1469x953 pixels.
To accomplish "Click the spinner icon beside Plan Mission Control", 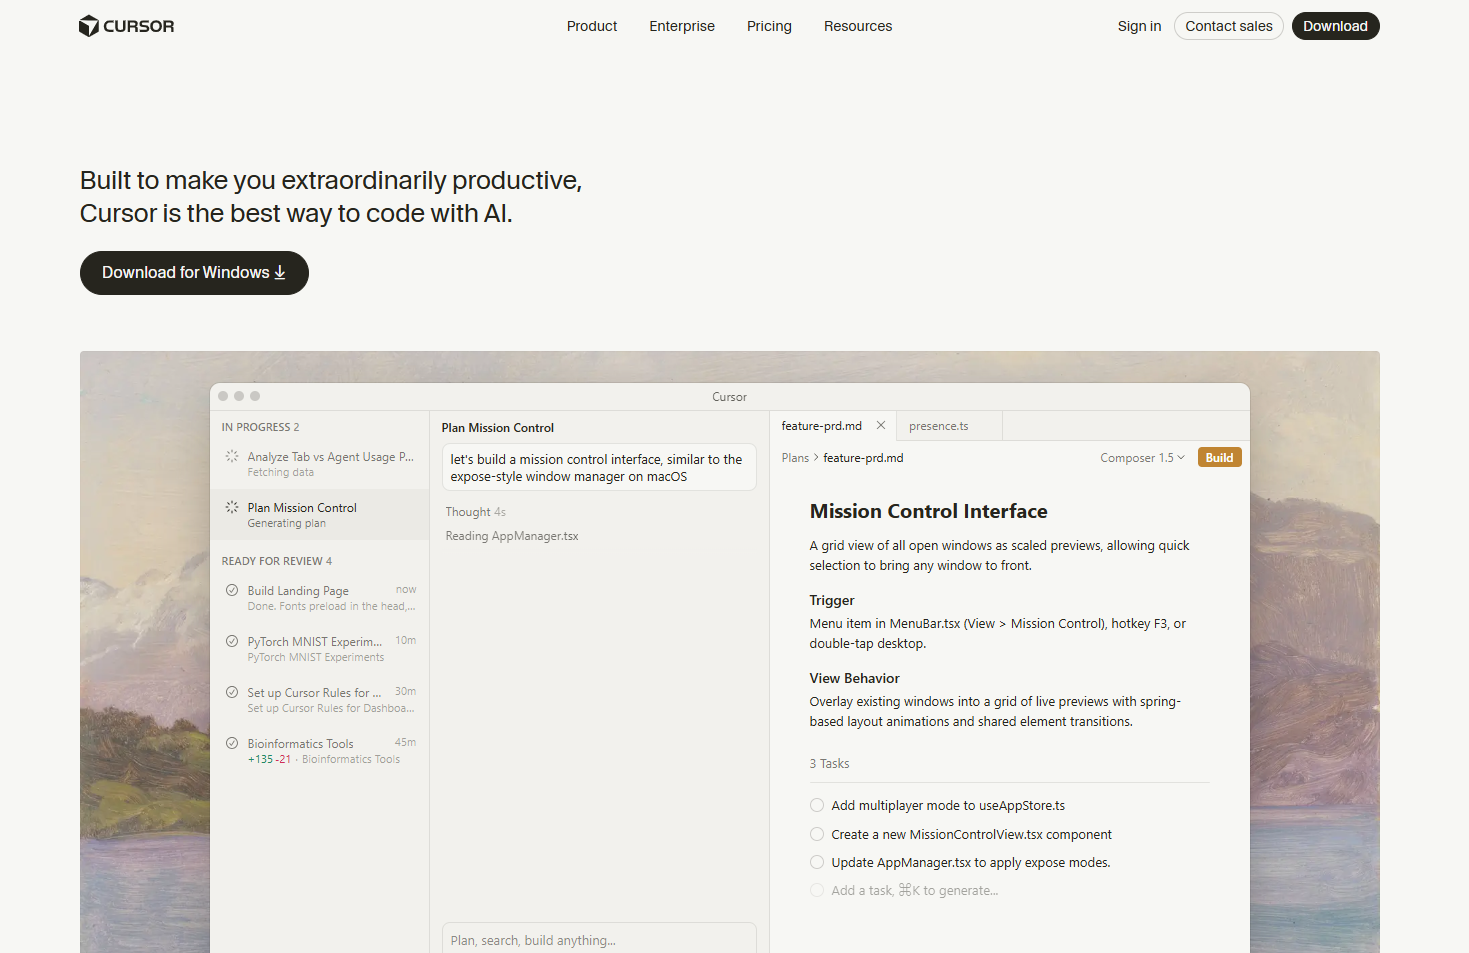I will (232, 507).
